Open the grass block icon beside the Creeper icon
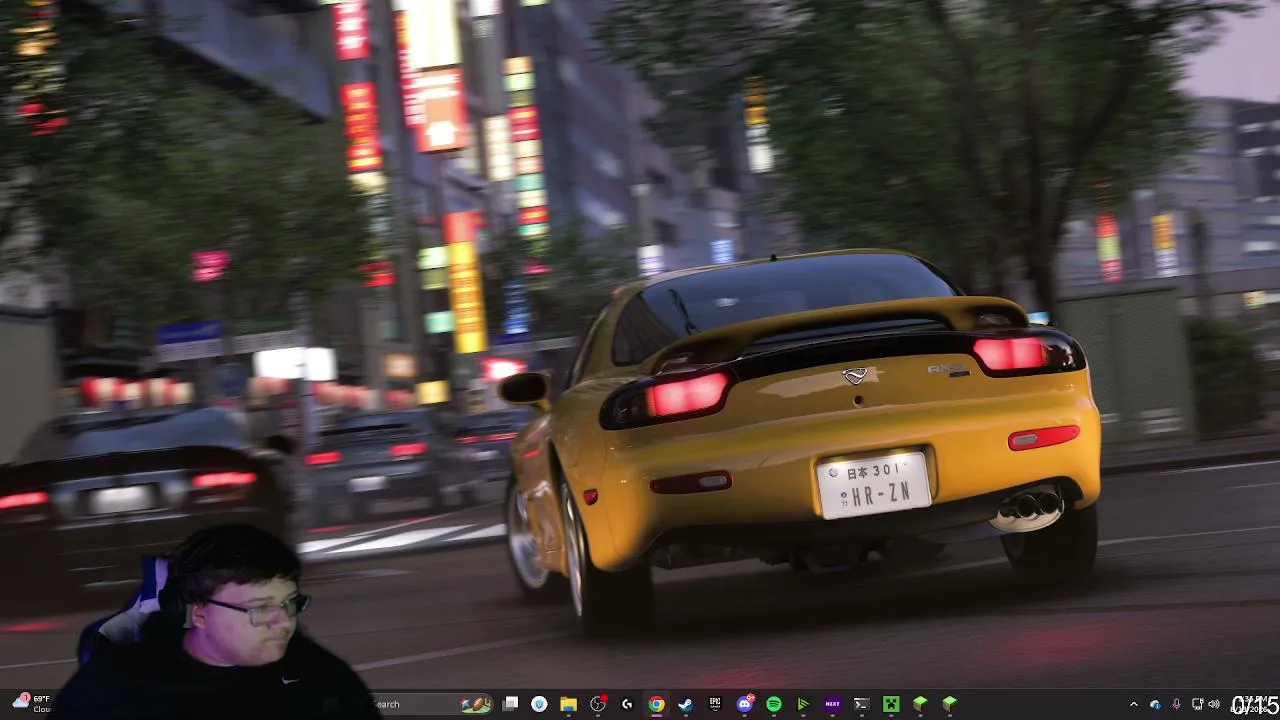 point(920,704)
